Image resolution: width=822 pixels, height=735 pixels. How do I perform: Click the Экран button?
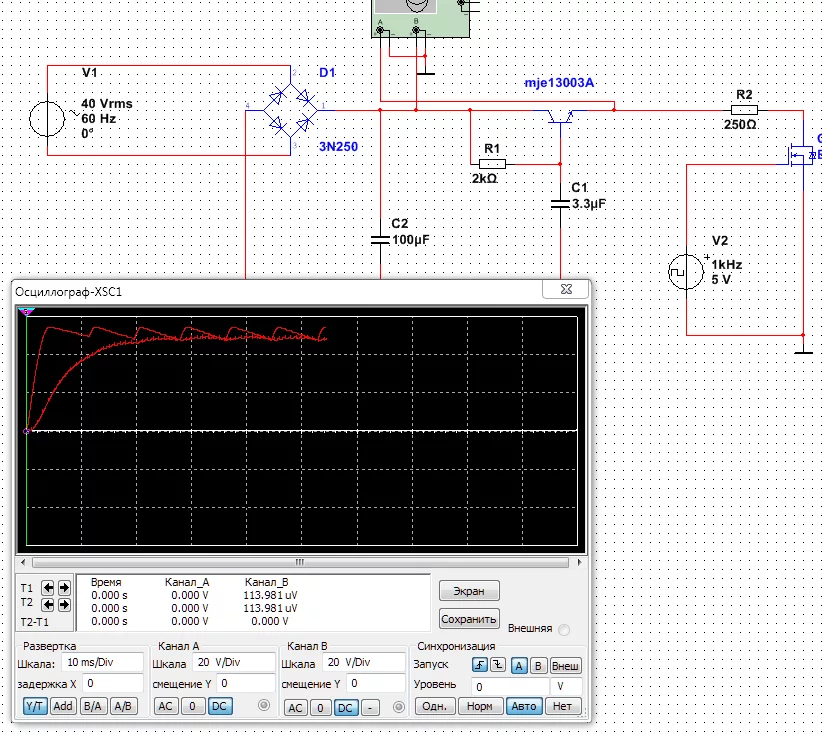468,591
